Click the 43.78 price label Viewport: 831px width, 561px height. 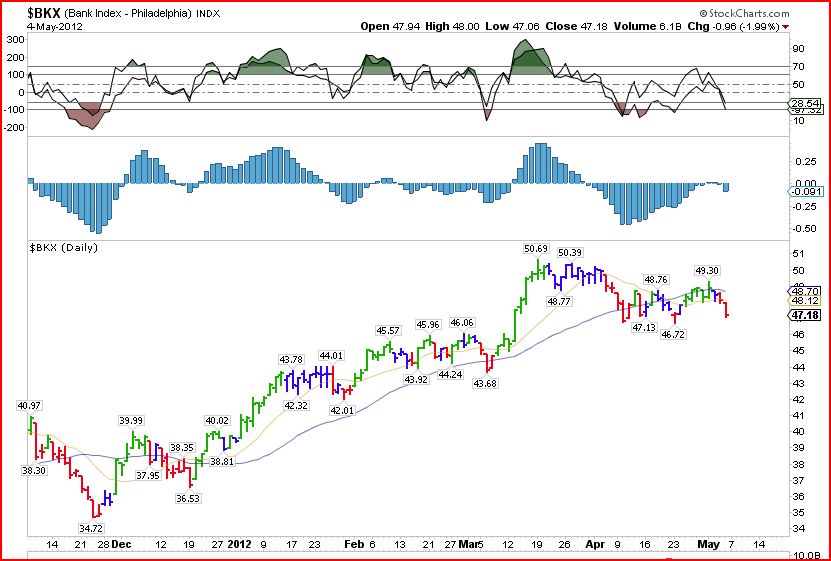pyautogui.click(x=291, y=360)
